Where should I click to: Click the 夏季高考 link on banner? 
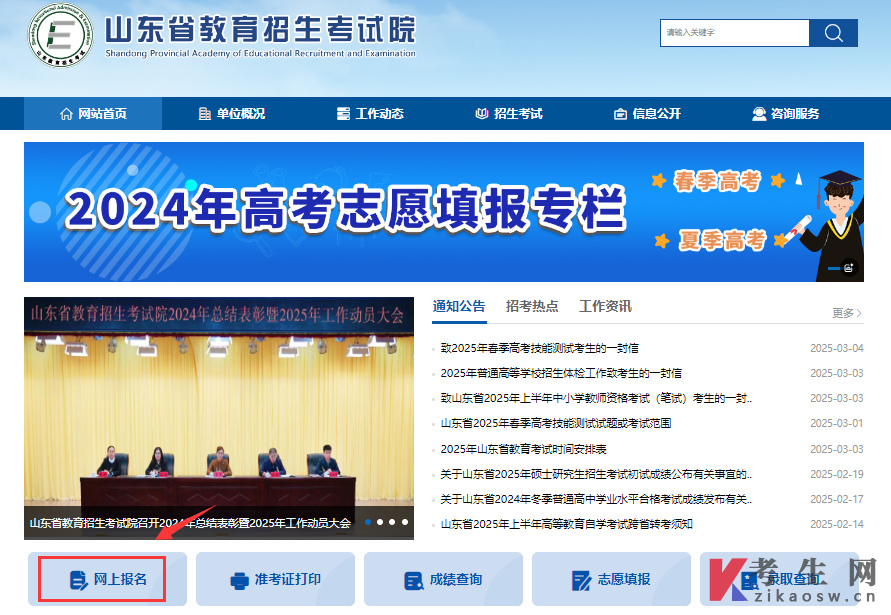pyautogui.click(x=723, y=240)
